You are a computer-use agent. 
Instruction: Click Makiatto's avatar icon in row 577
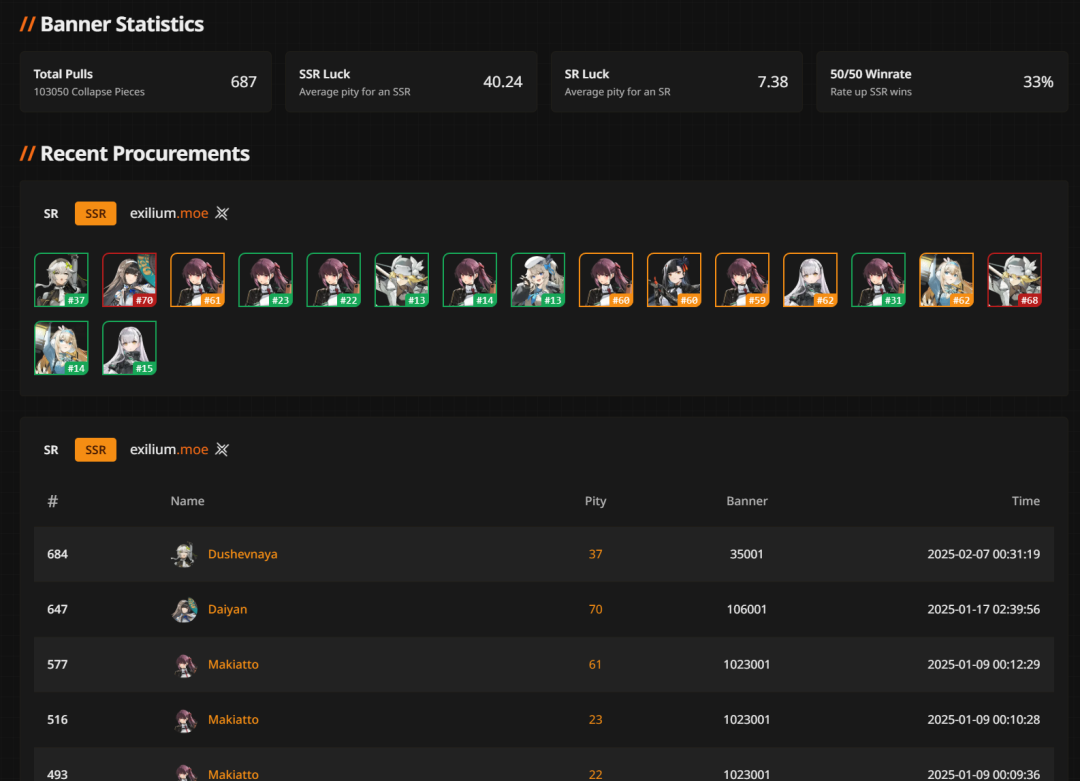(184, 665)
